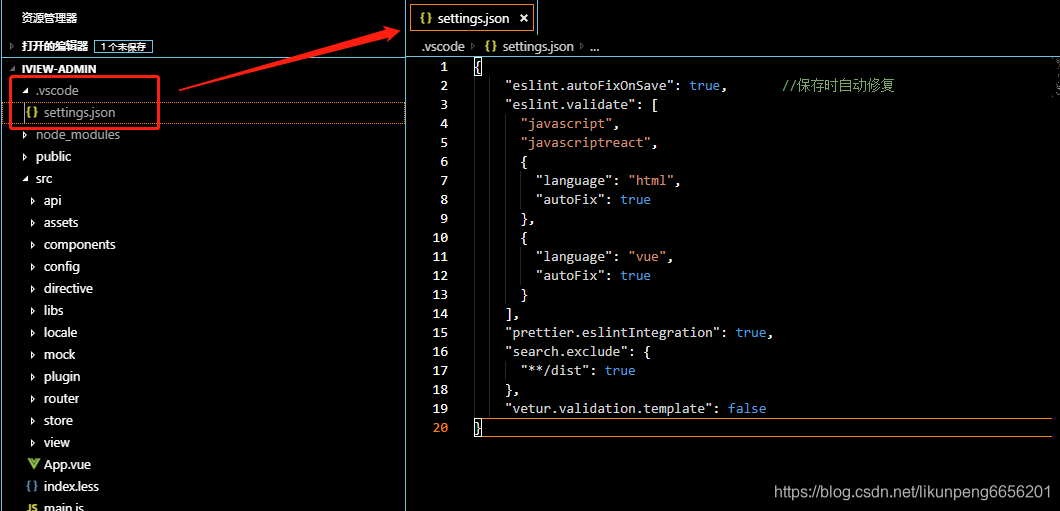This screenshot has width=1060, height=511.
Task: Click the "html" language value
Action: (x=650, y=180)
